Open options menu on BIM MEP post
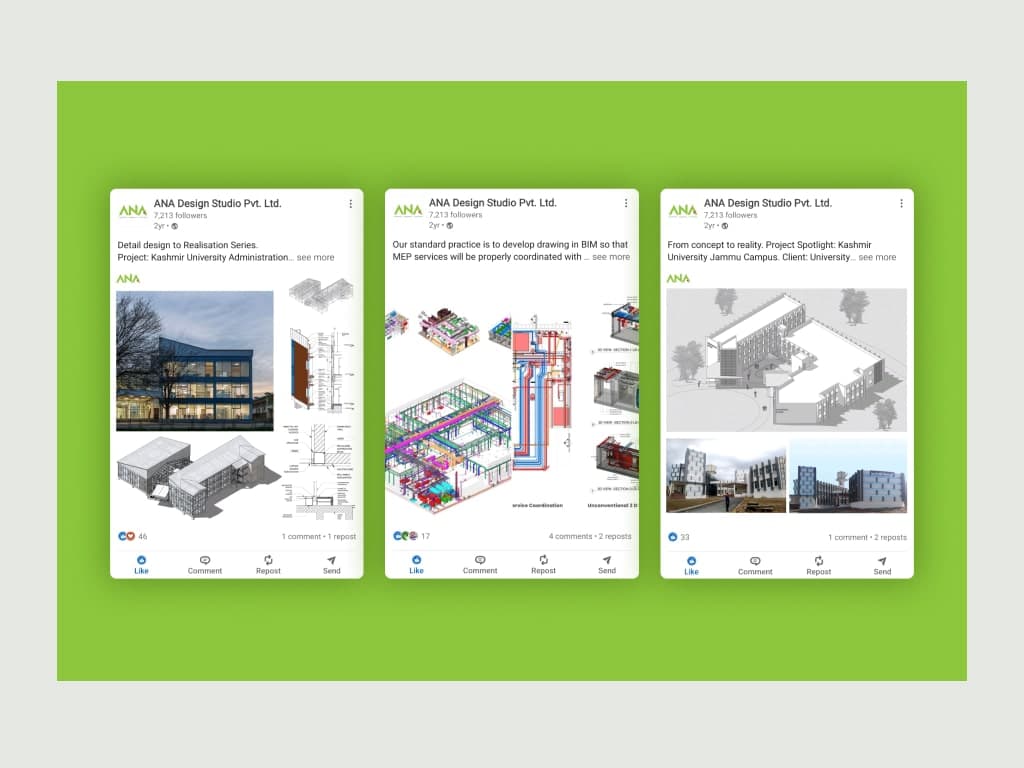This screenshot has height=768, width=1024. point(626,203)
